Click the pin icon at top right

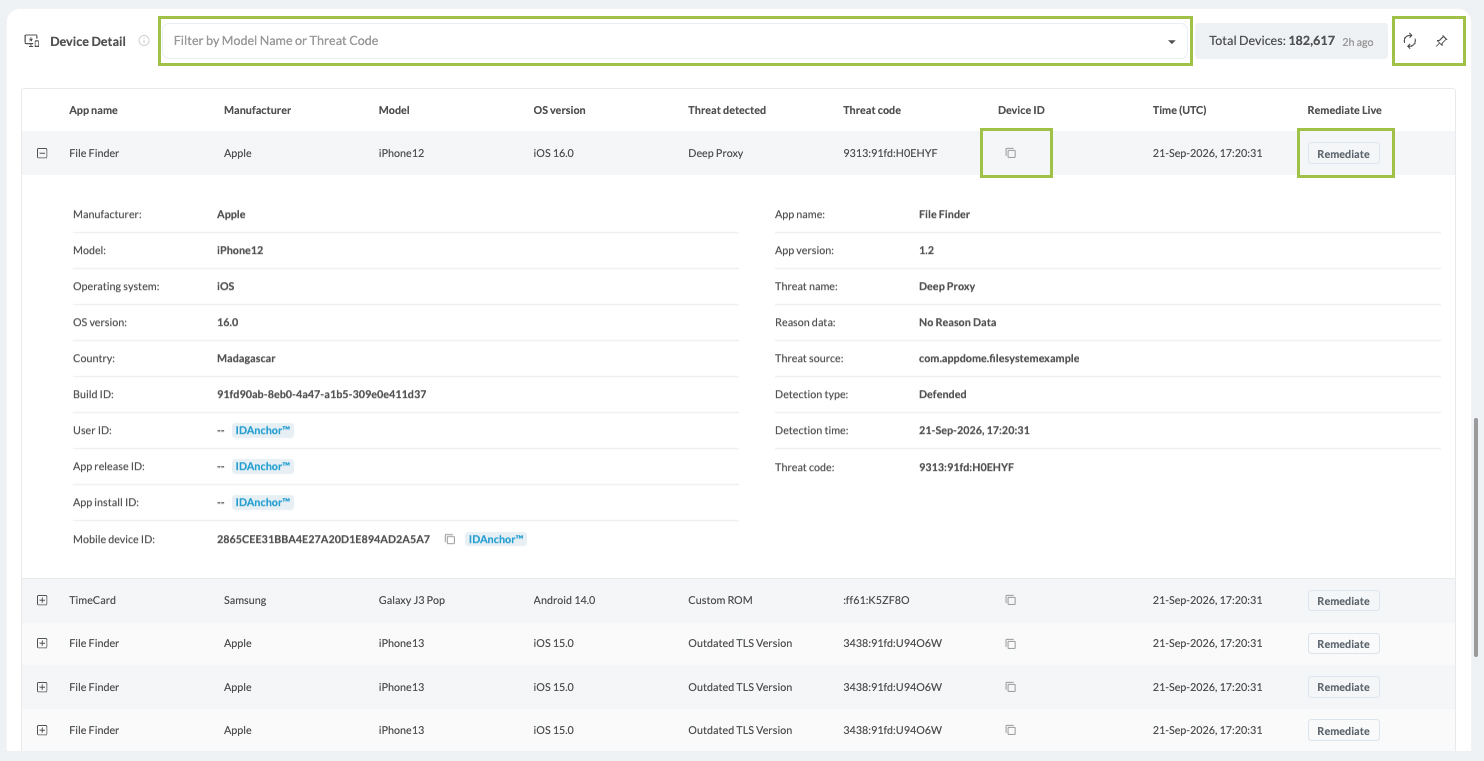coord(1441,41)
